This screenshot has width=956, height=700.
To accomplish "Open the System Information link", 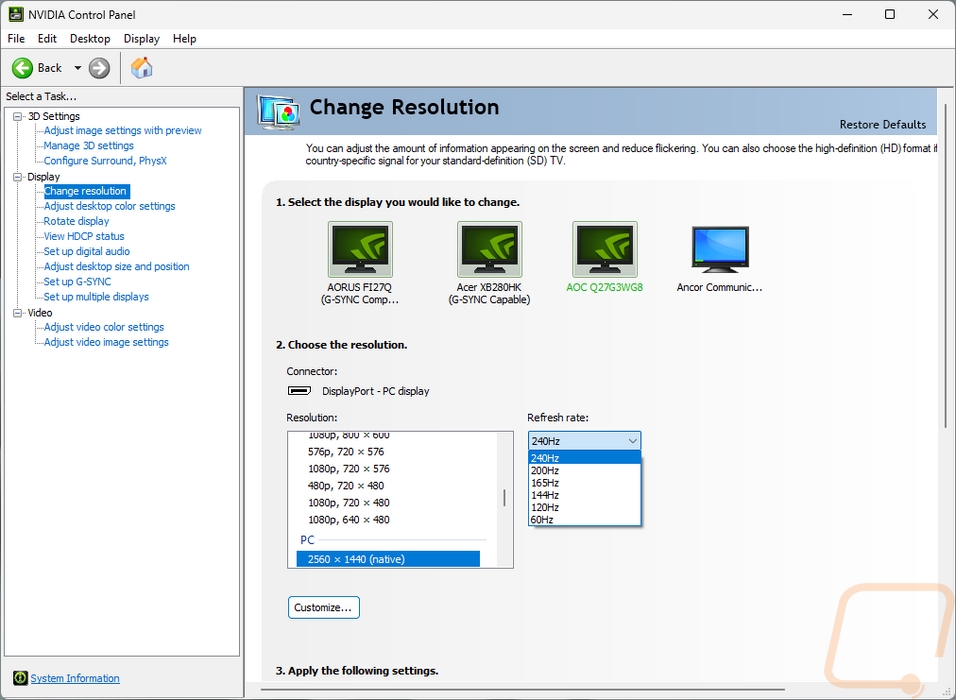I will pos(75,678).
